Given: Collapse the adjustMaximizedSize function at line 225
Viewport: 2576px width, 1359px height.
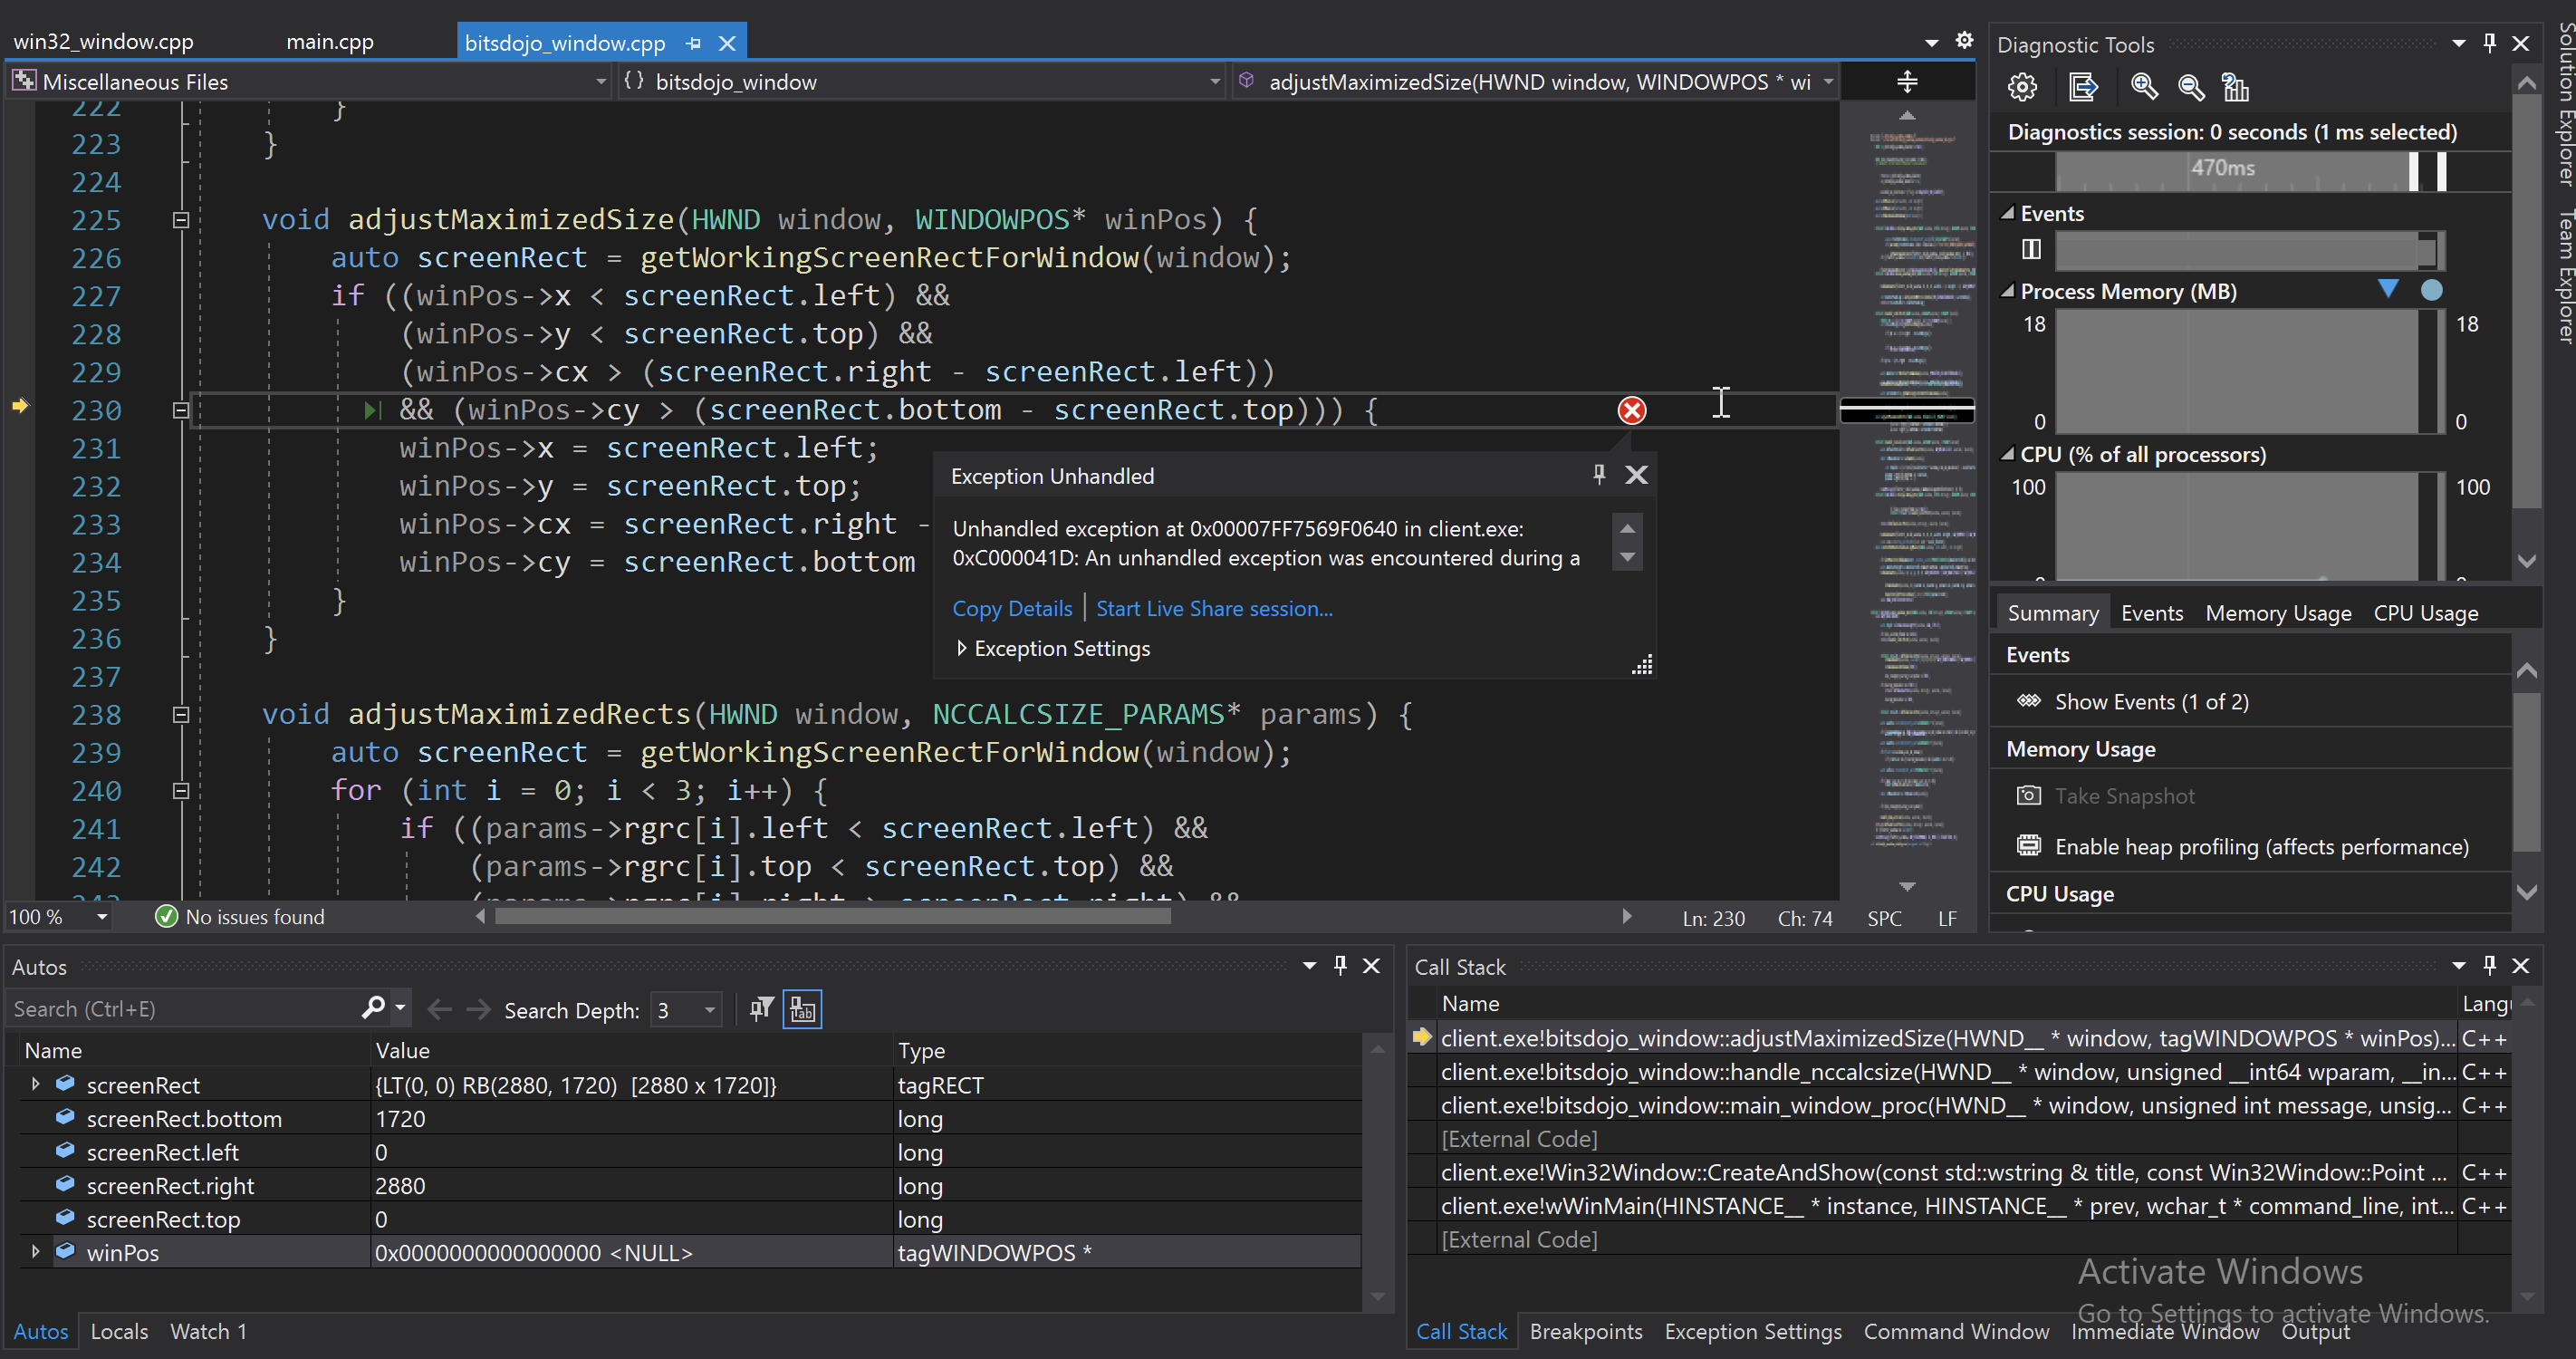Looking at the screenshot, I should coord(181,220).
